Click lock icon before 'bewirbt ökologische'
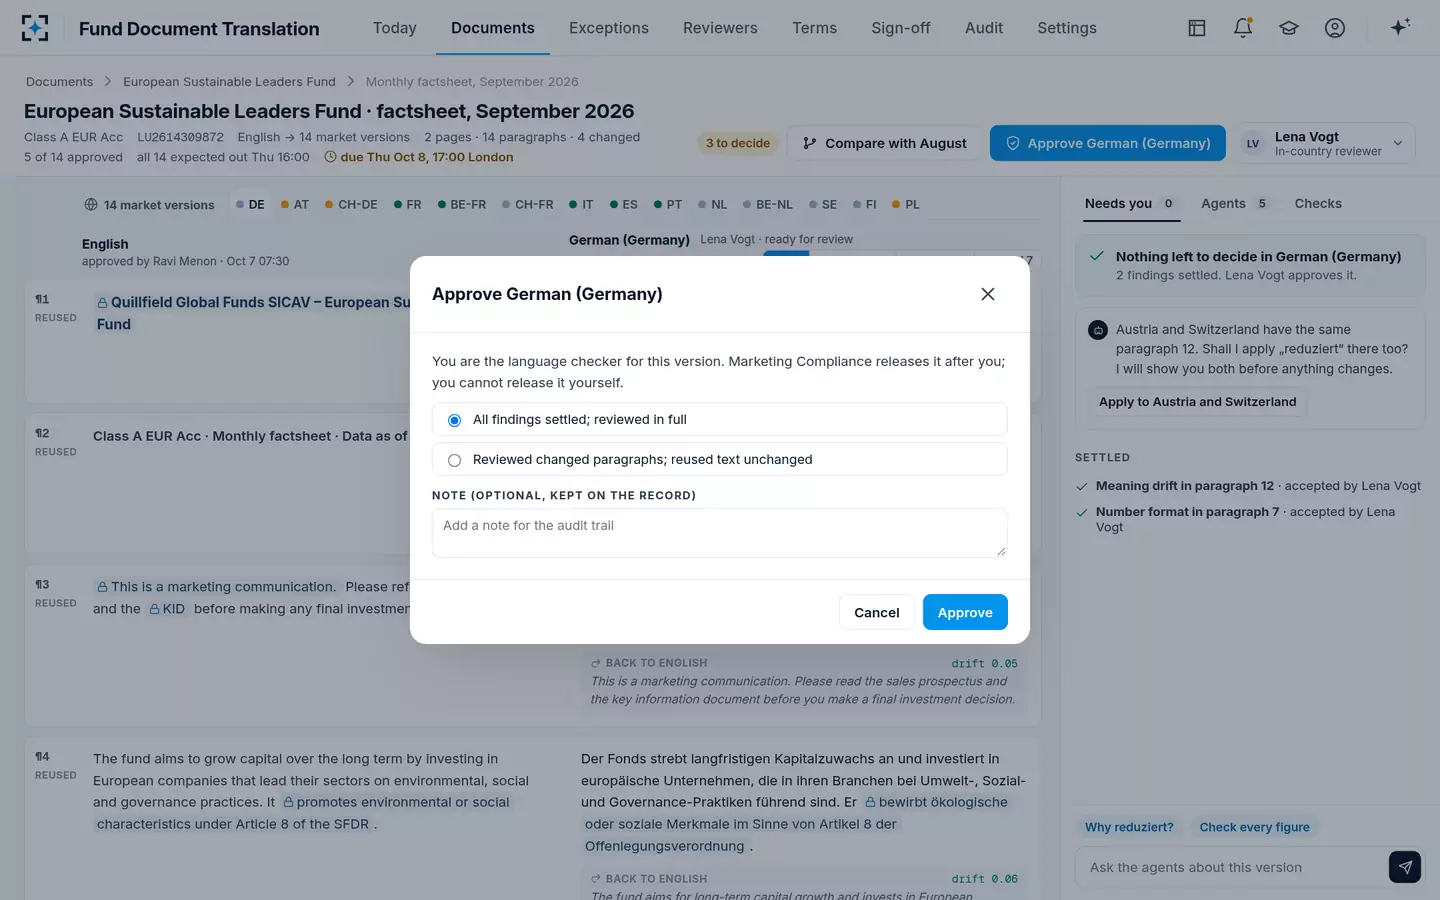1440x900 pixels. tap(871, 802)
